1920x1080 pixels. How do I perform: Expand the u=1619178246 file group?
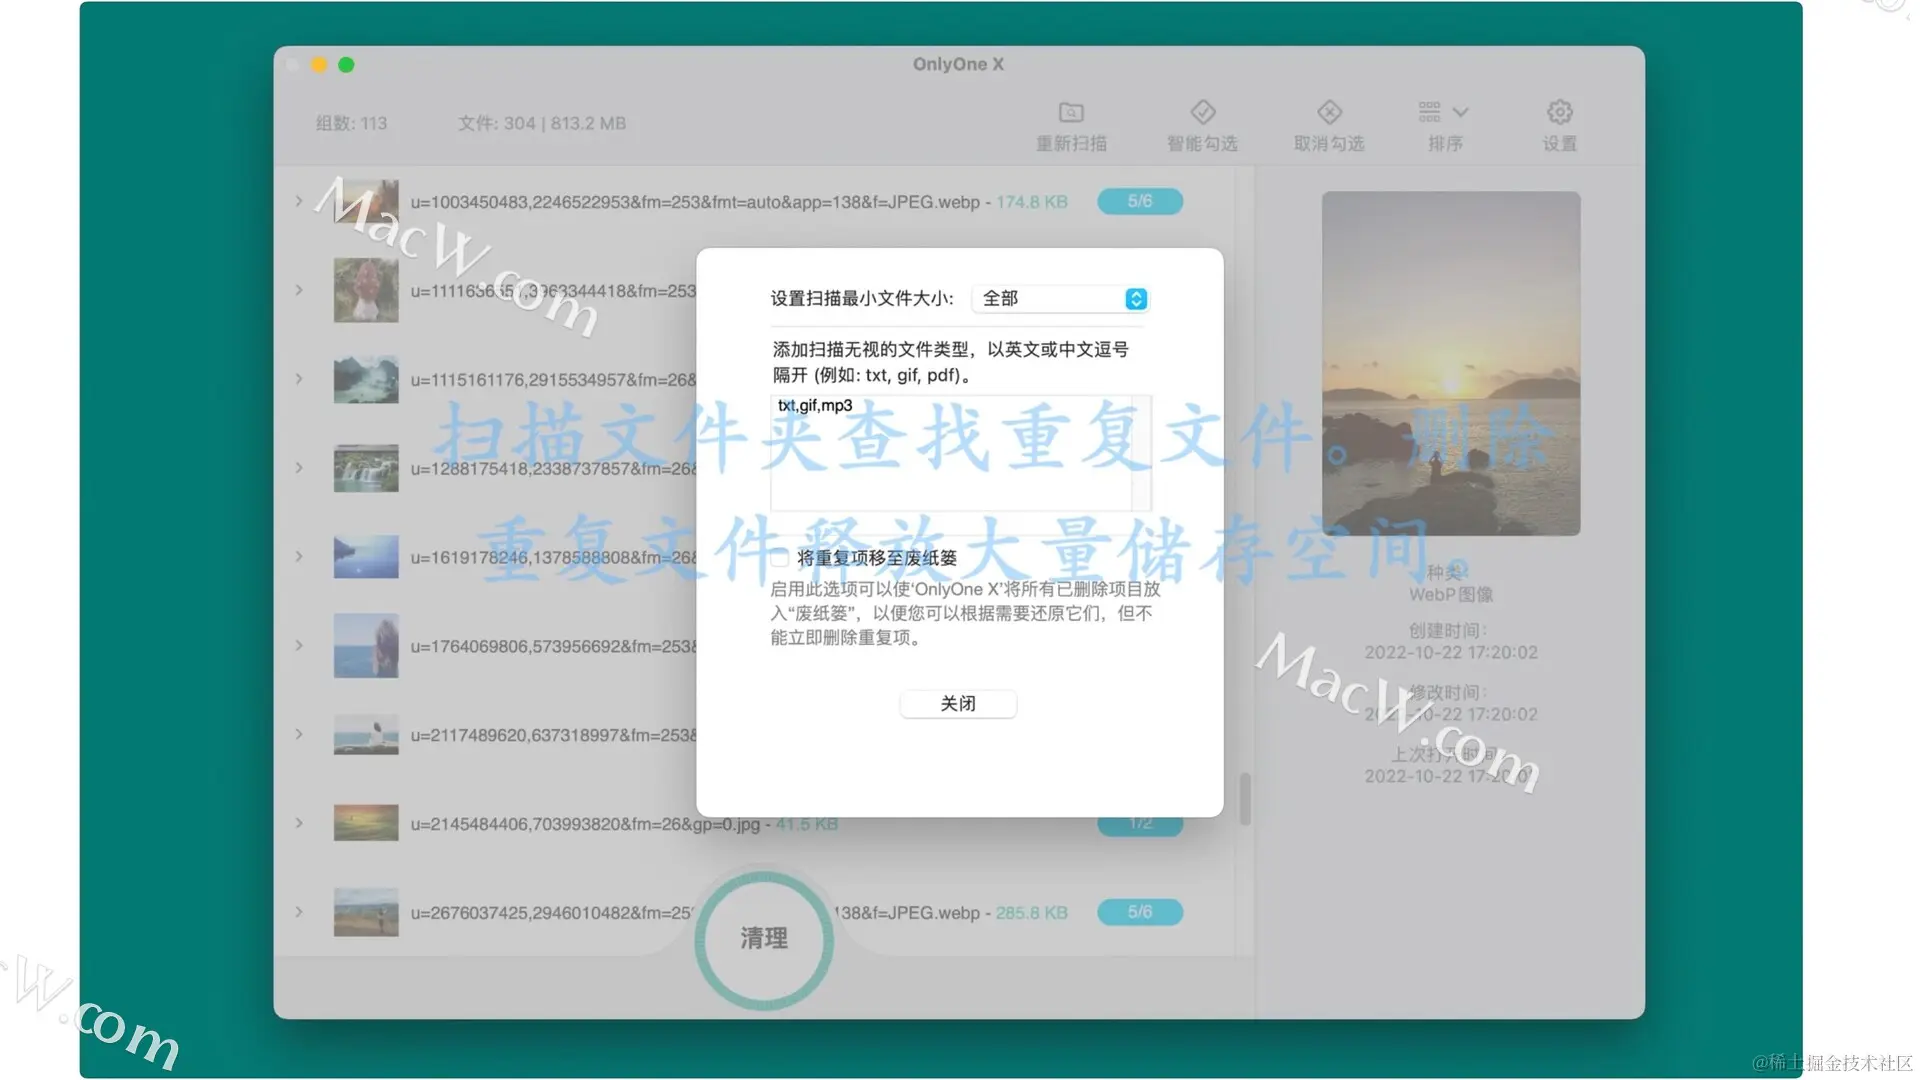[x=299, y=556]
